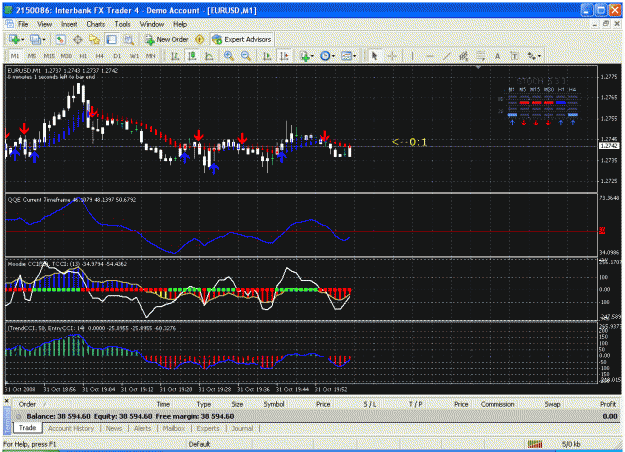Select the Crosshair tool
Viewport: 625px width, 452px height.
tap(392, 56)
